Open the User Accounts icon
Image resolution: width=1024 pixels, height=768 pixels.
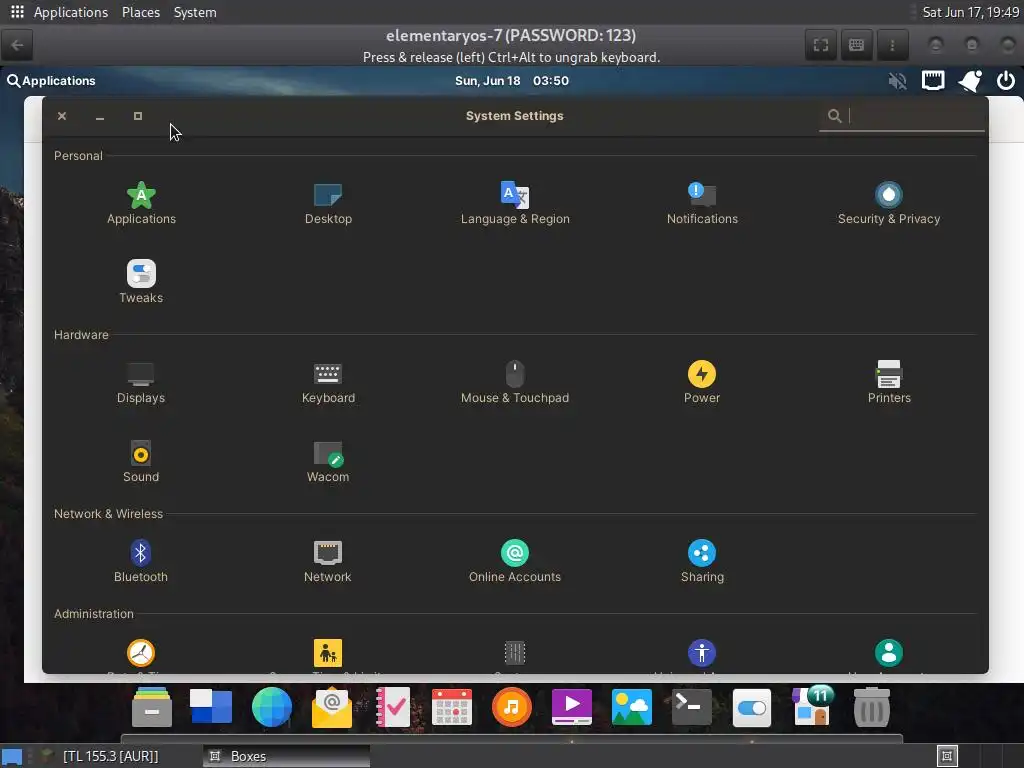[x=889, y=652]
